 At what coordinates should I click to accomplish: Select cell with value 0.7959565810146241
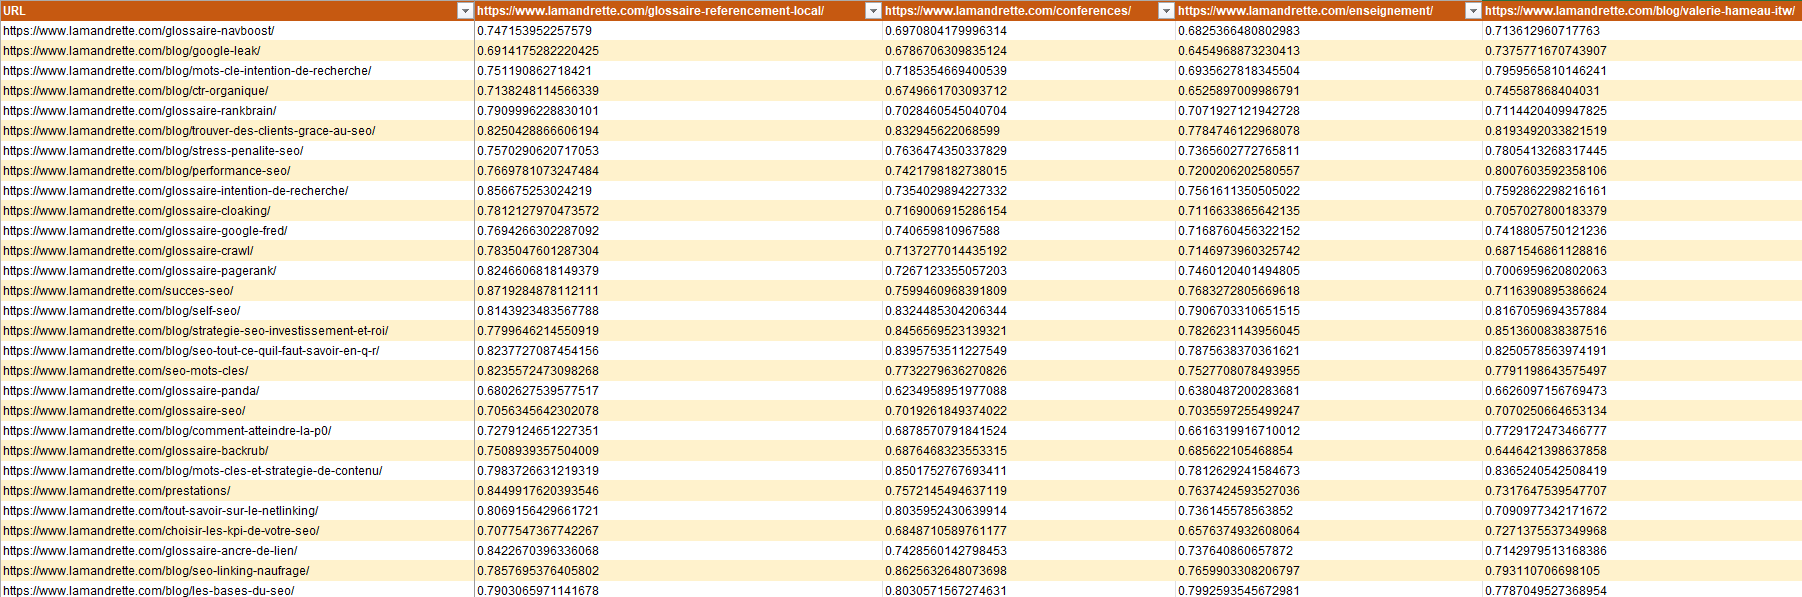pos(1642,71)
